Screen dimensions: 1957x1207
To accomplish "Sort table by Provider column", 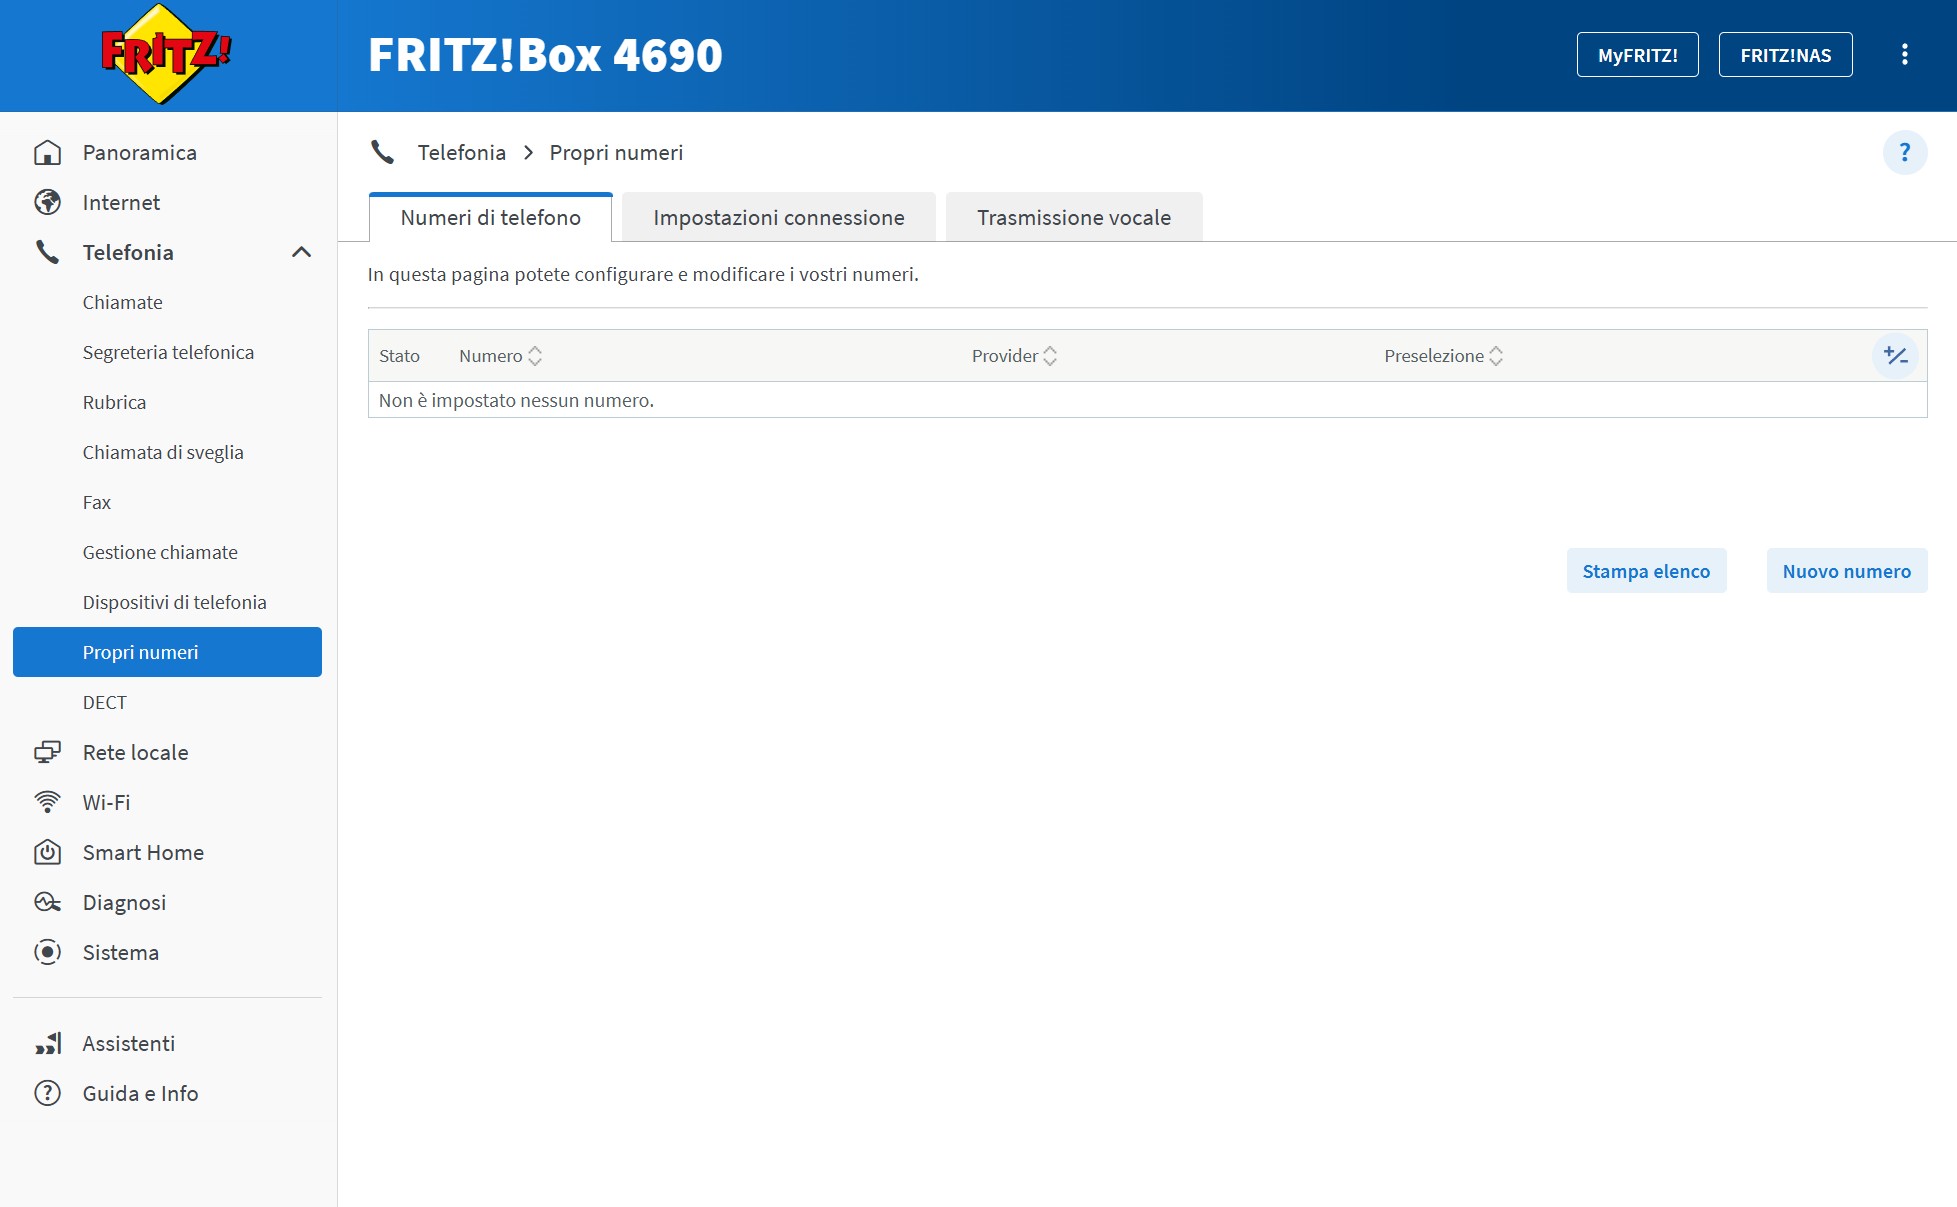I will 1014,356.
